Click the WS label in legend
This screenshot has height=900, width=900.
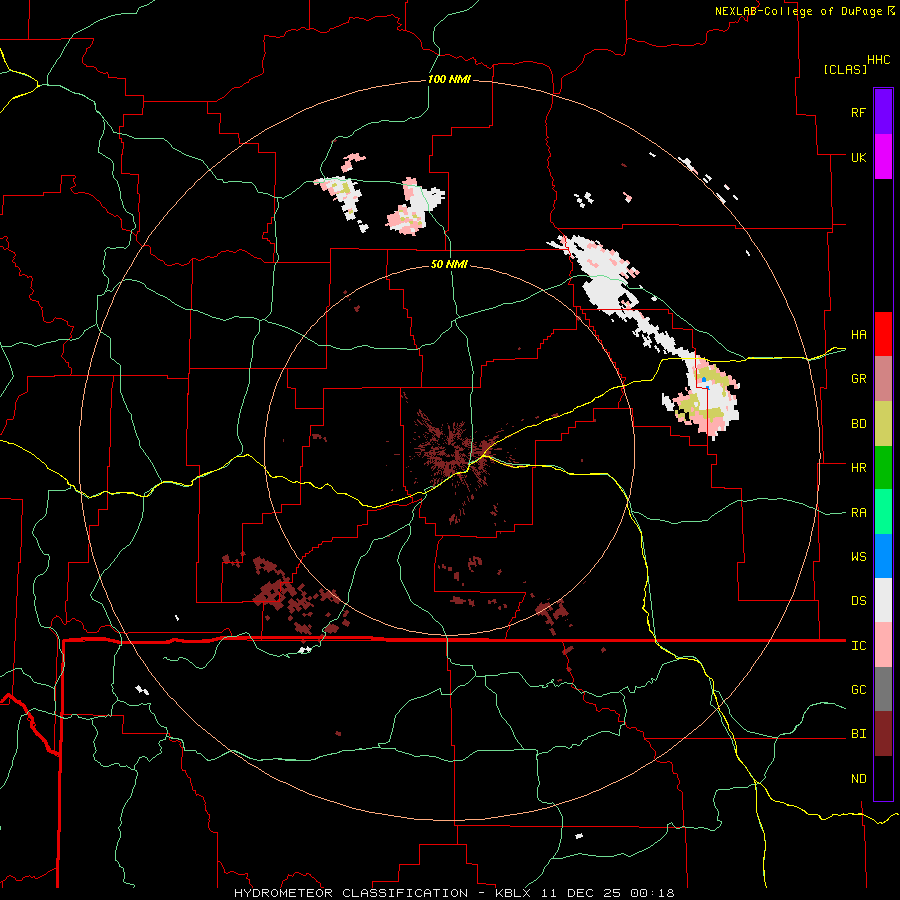pos(858,557)
